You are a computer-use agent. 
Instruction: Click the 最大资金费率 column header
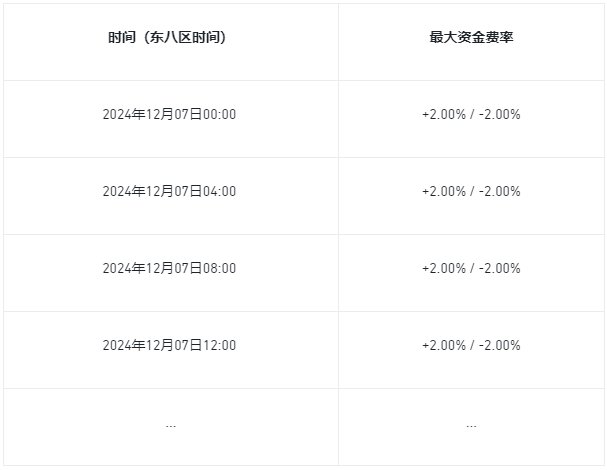coord(471,38)
